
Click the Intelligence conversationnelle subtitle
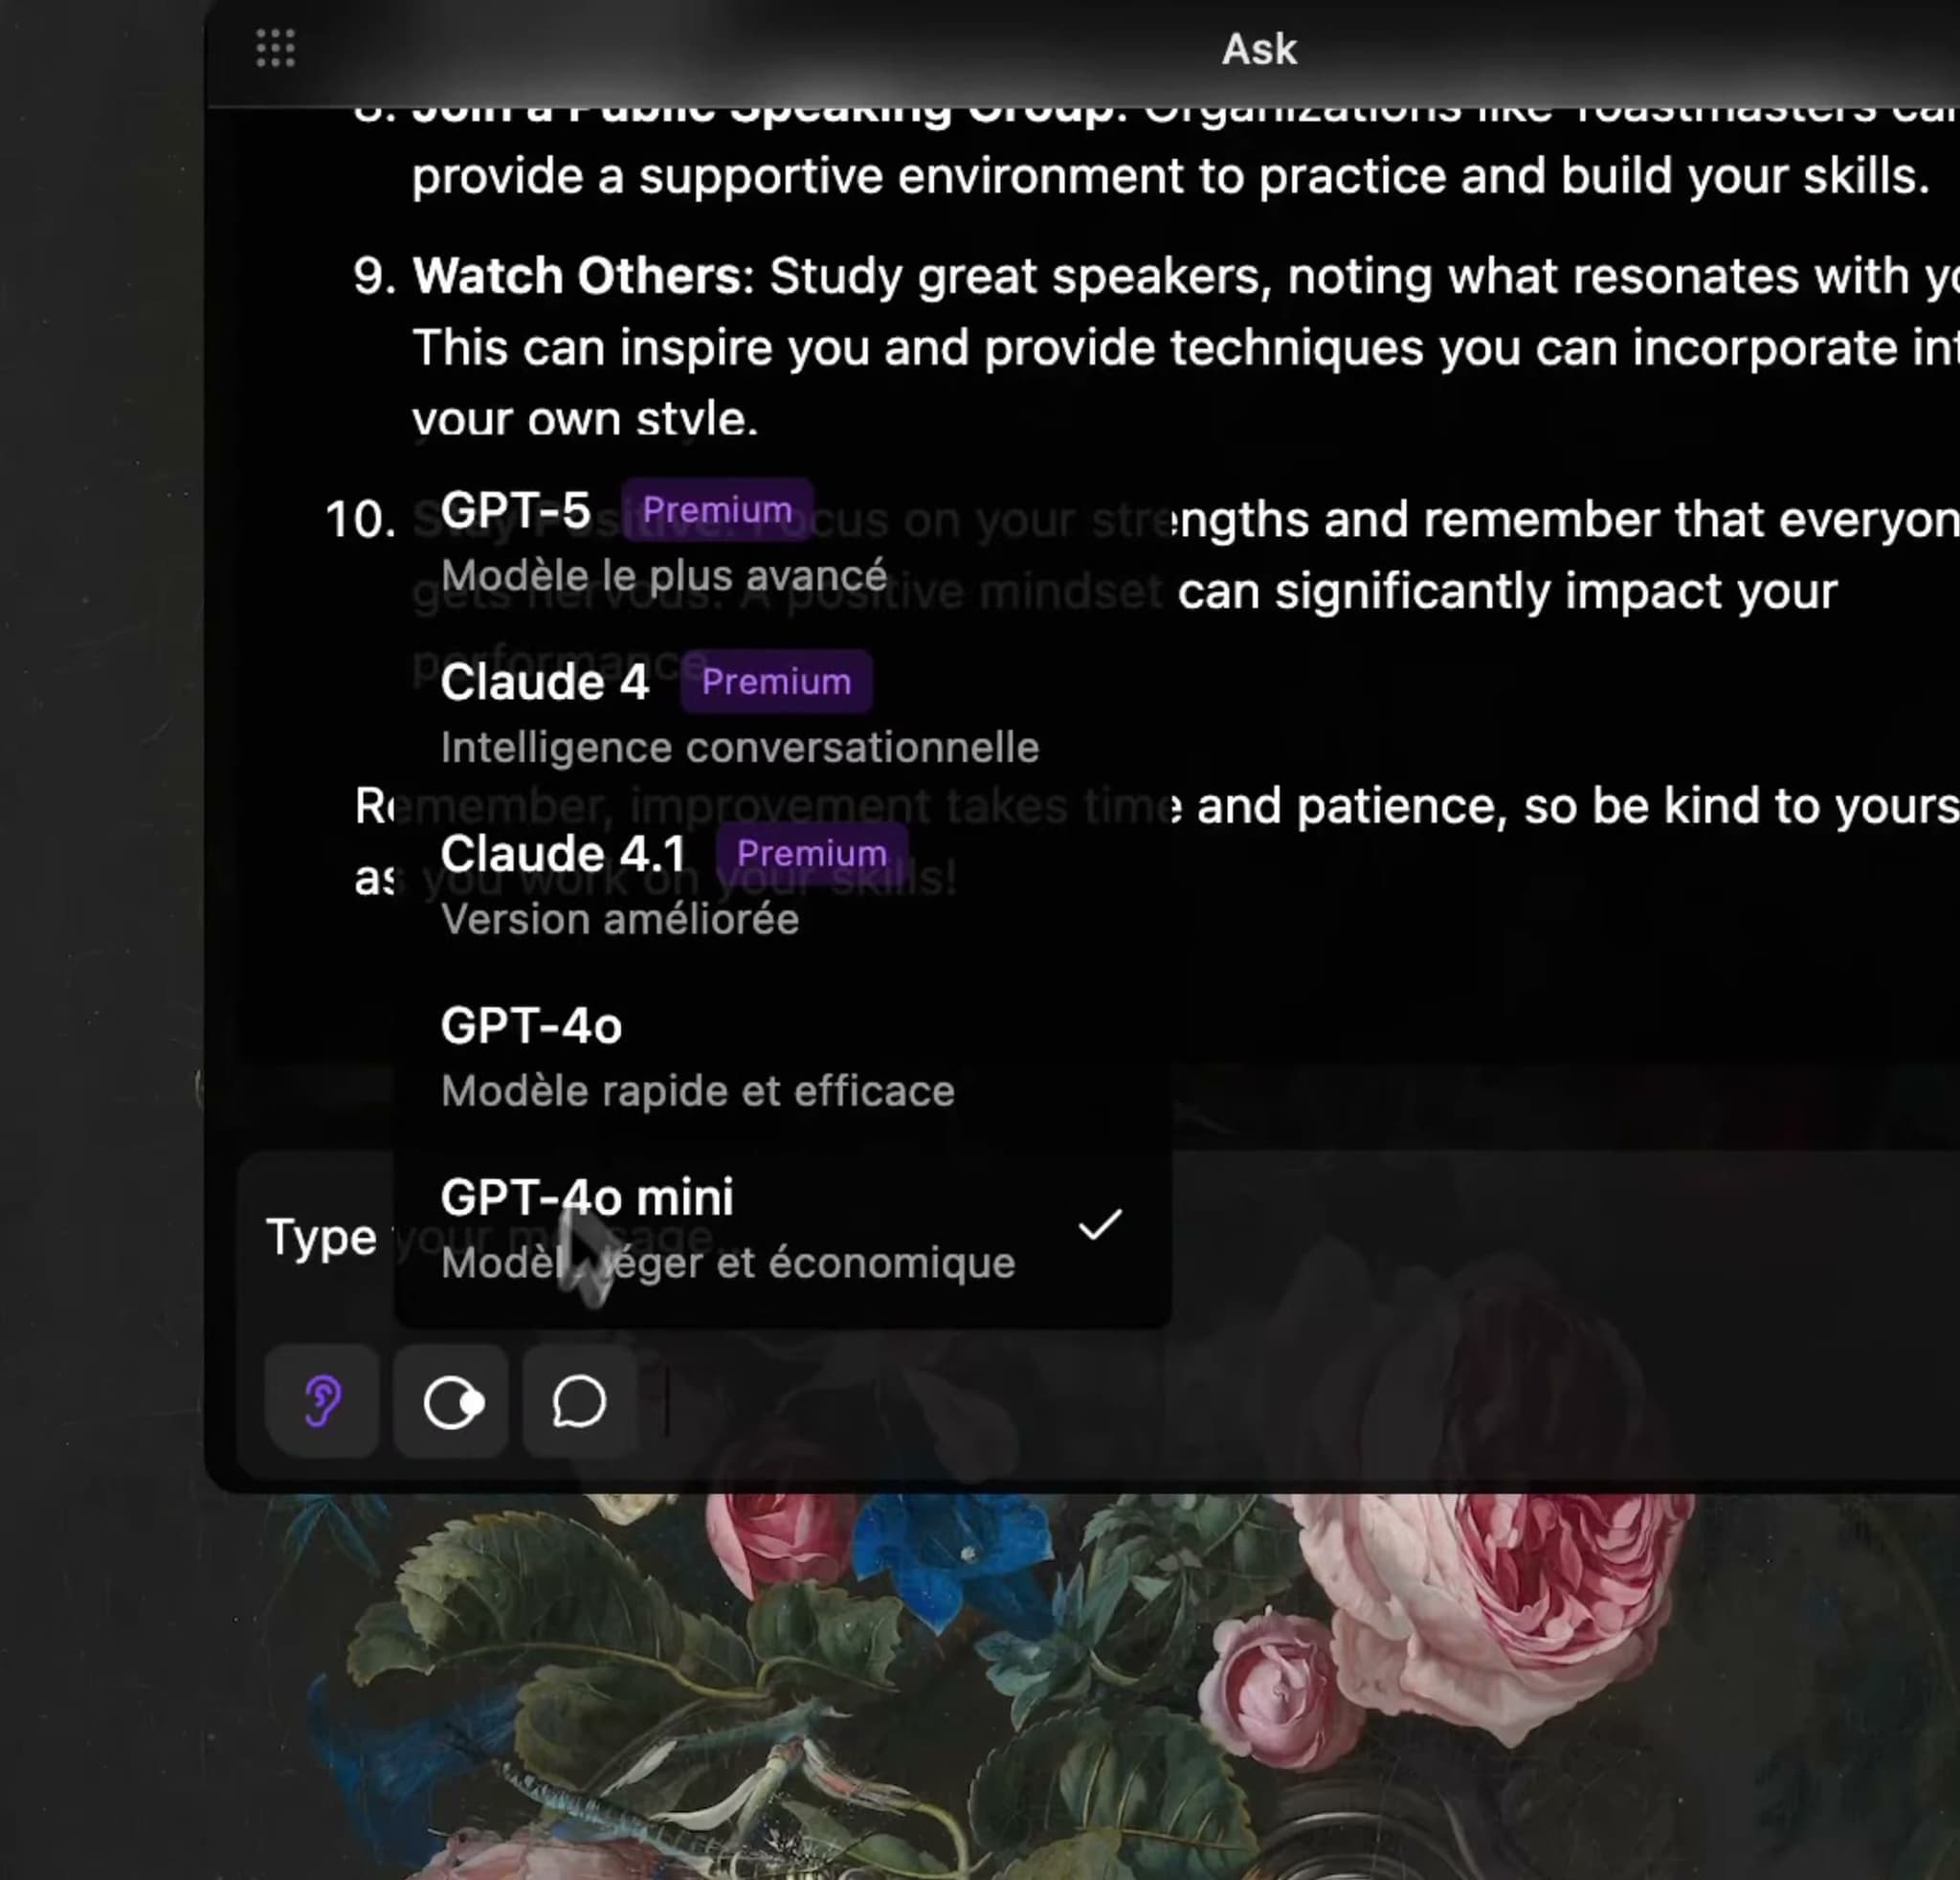pos(740,748)
